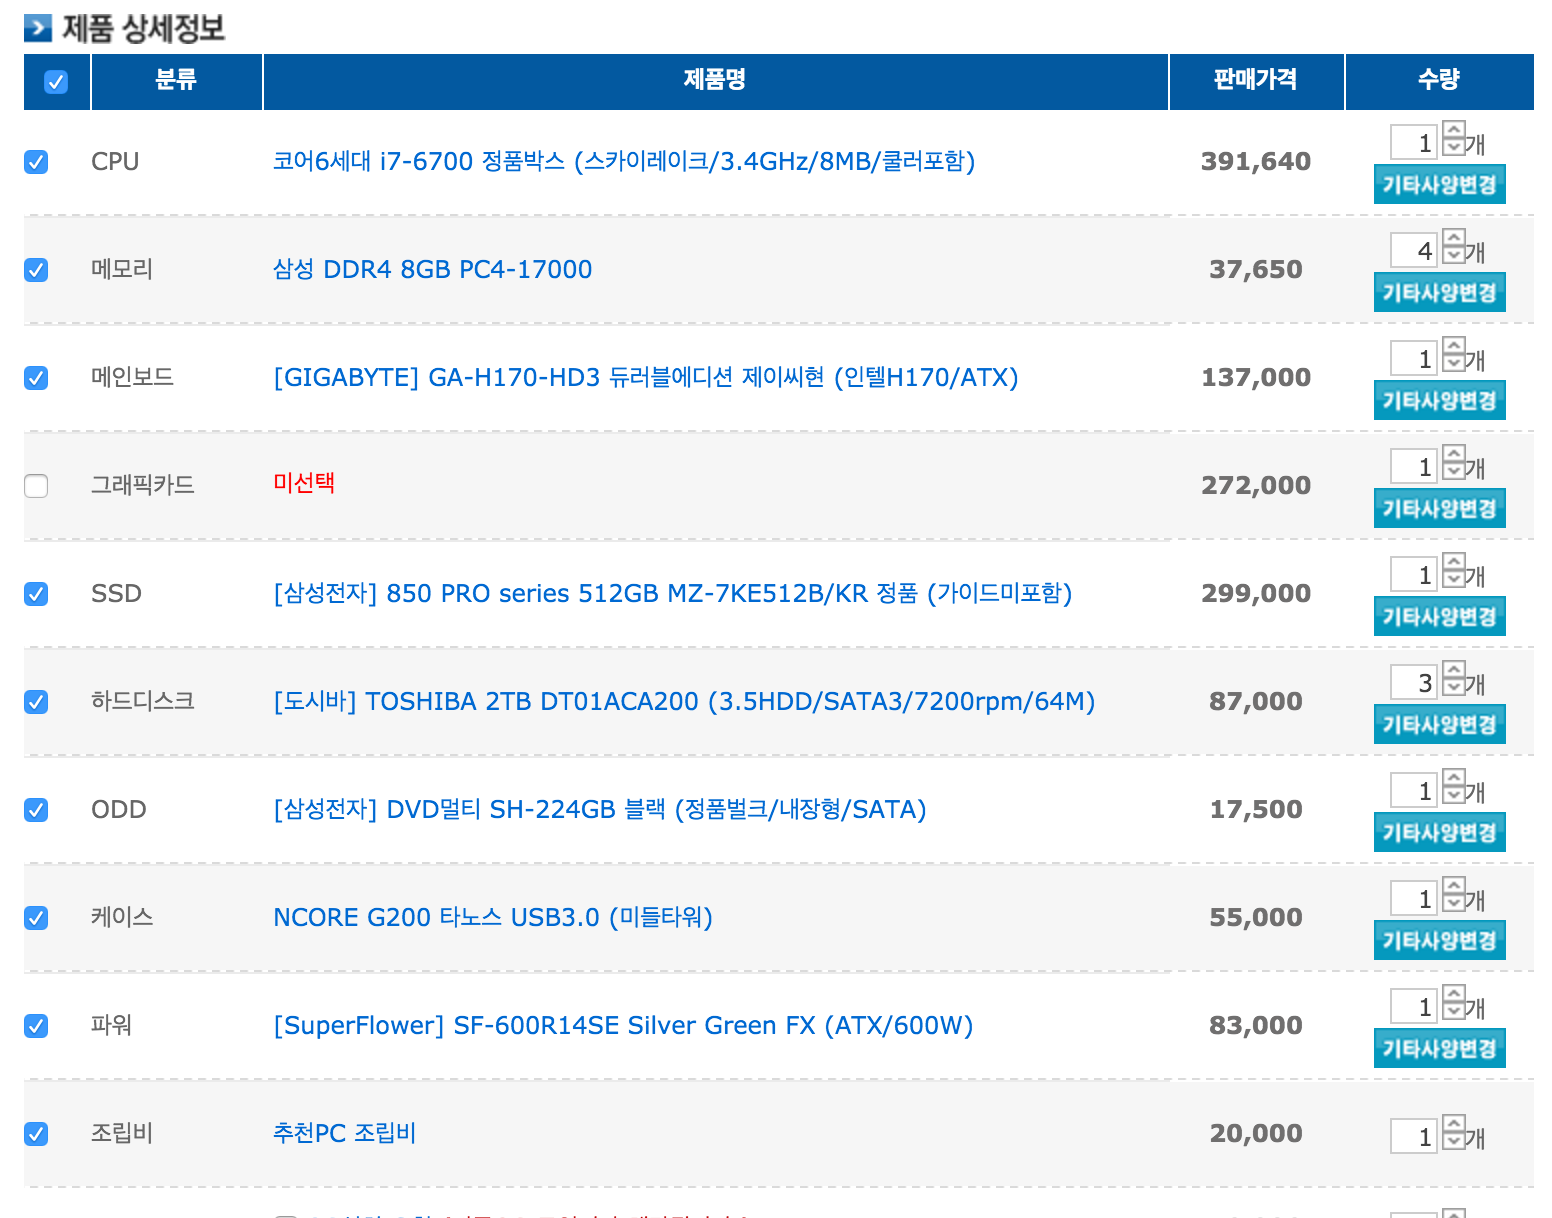1552x1218 pixels.
Task: Click 기타사양변경 button for ODD row
Action: pyautogui.click(x=1439, y=832)
